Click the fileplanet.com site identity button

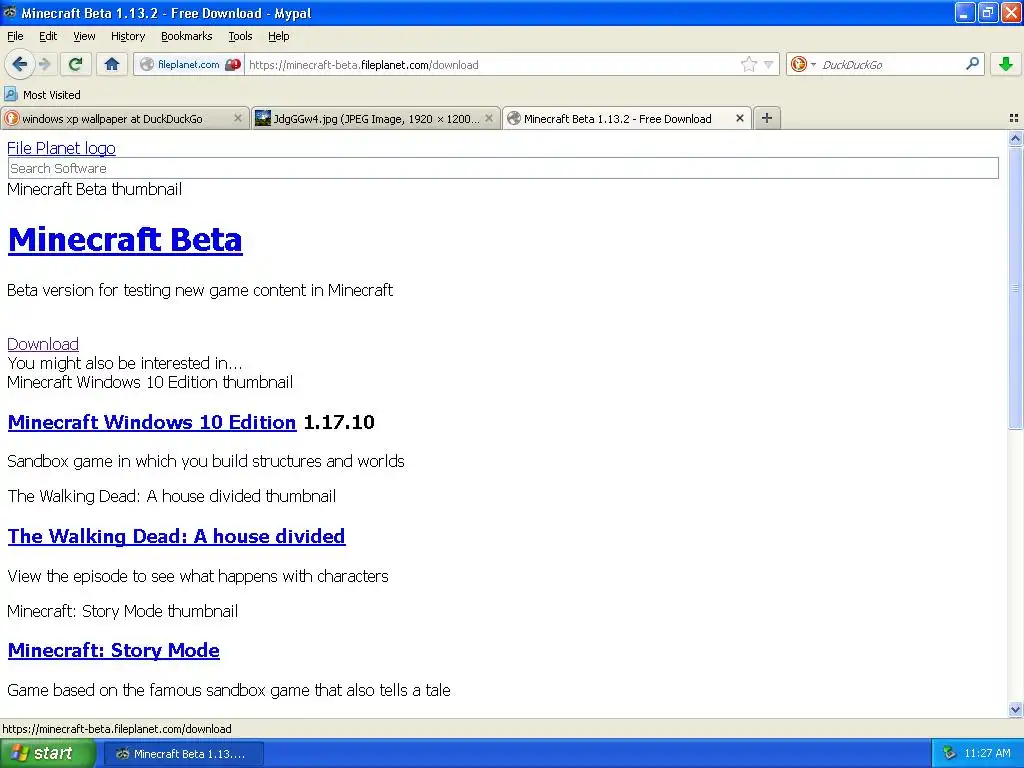click(x=189, y=64)
